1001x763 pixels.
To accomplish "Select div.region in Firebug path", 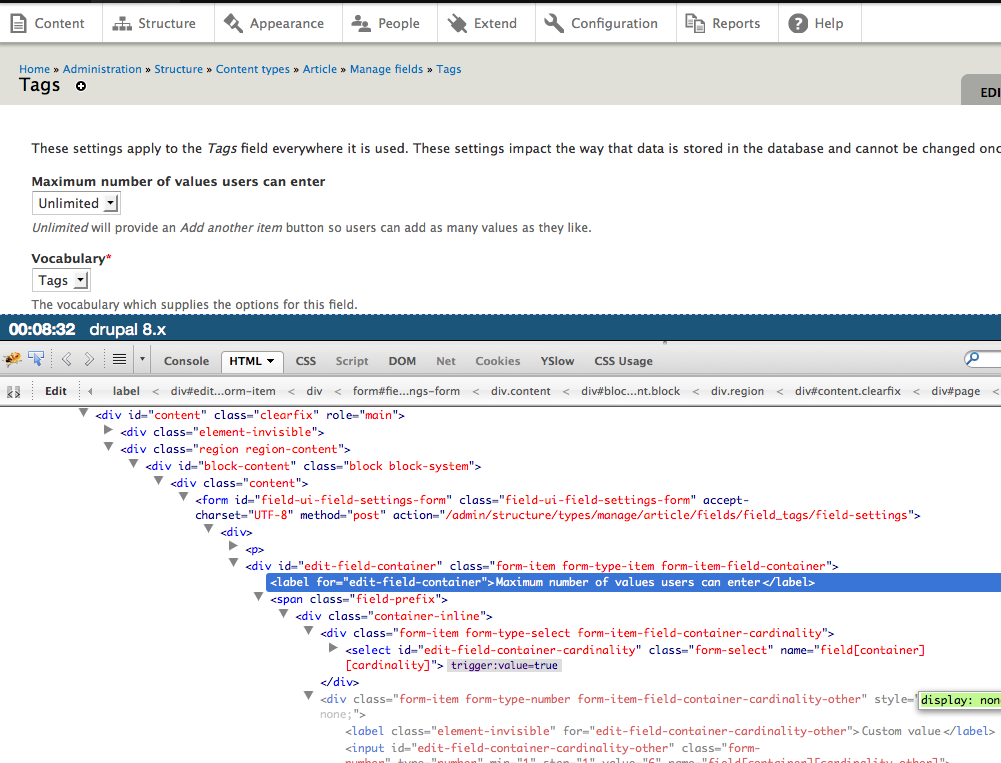I will click(737, 391).
